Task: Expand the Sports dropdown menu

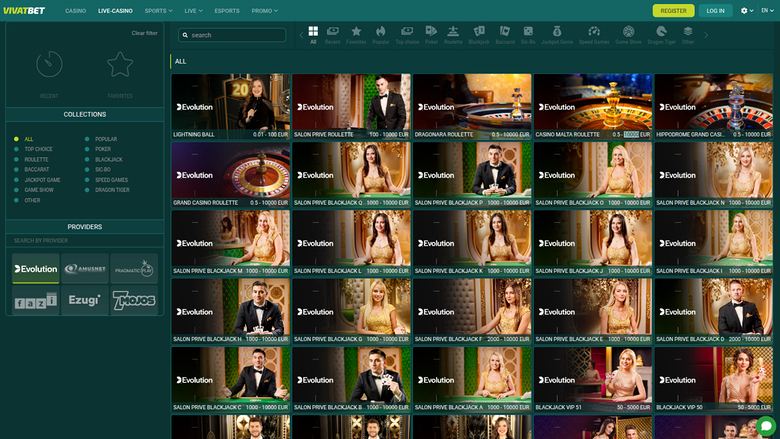Action: click(x=158, y=10)
